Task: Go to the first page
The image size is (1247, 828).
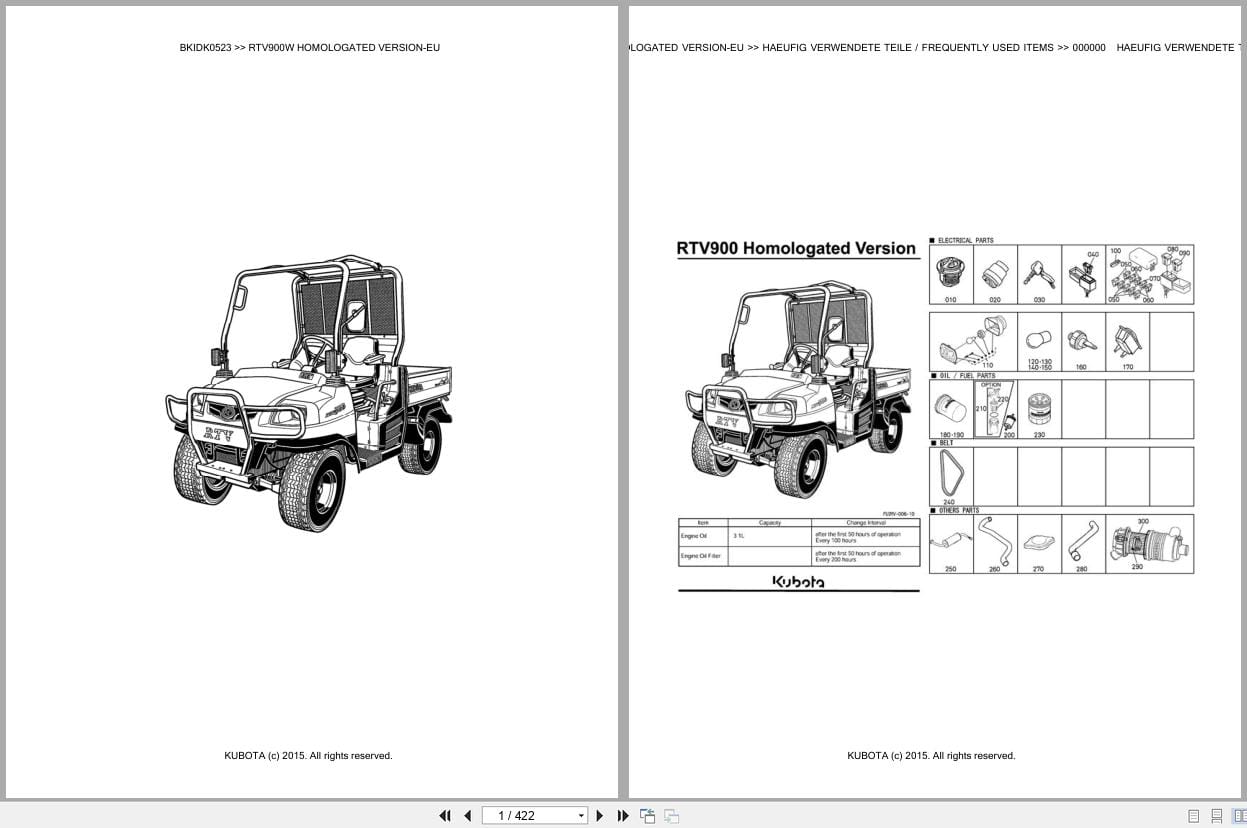Action: (445, 816)
